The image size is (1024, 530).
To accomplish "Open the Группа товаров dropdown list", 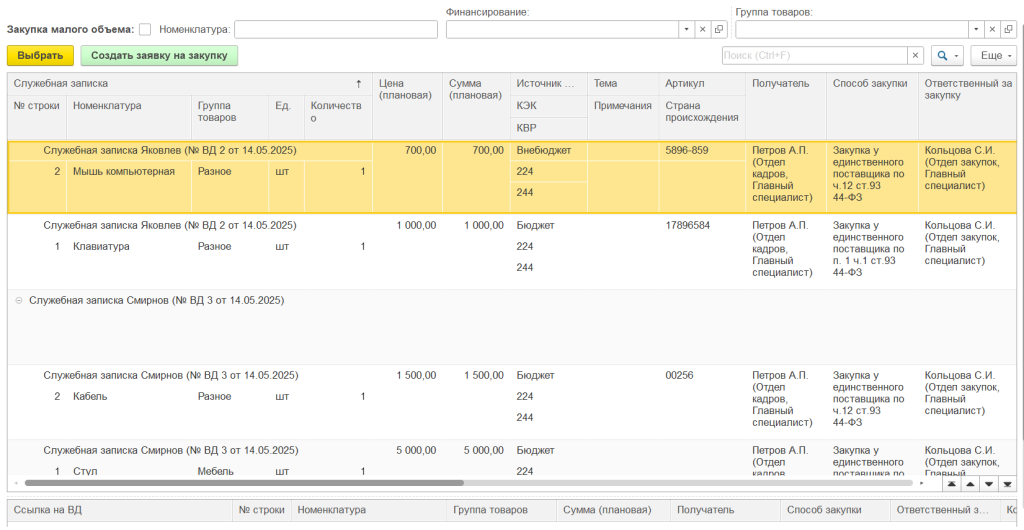I will coord(976,29).
